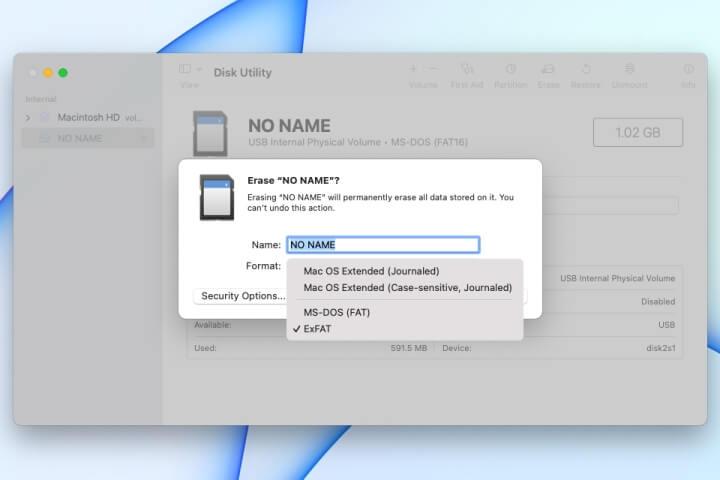Expand the Macintosh HD disclosure chevron

(x=28, y=118)
